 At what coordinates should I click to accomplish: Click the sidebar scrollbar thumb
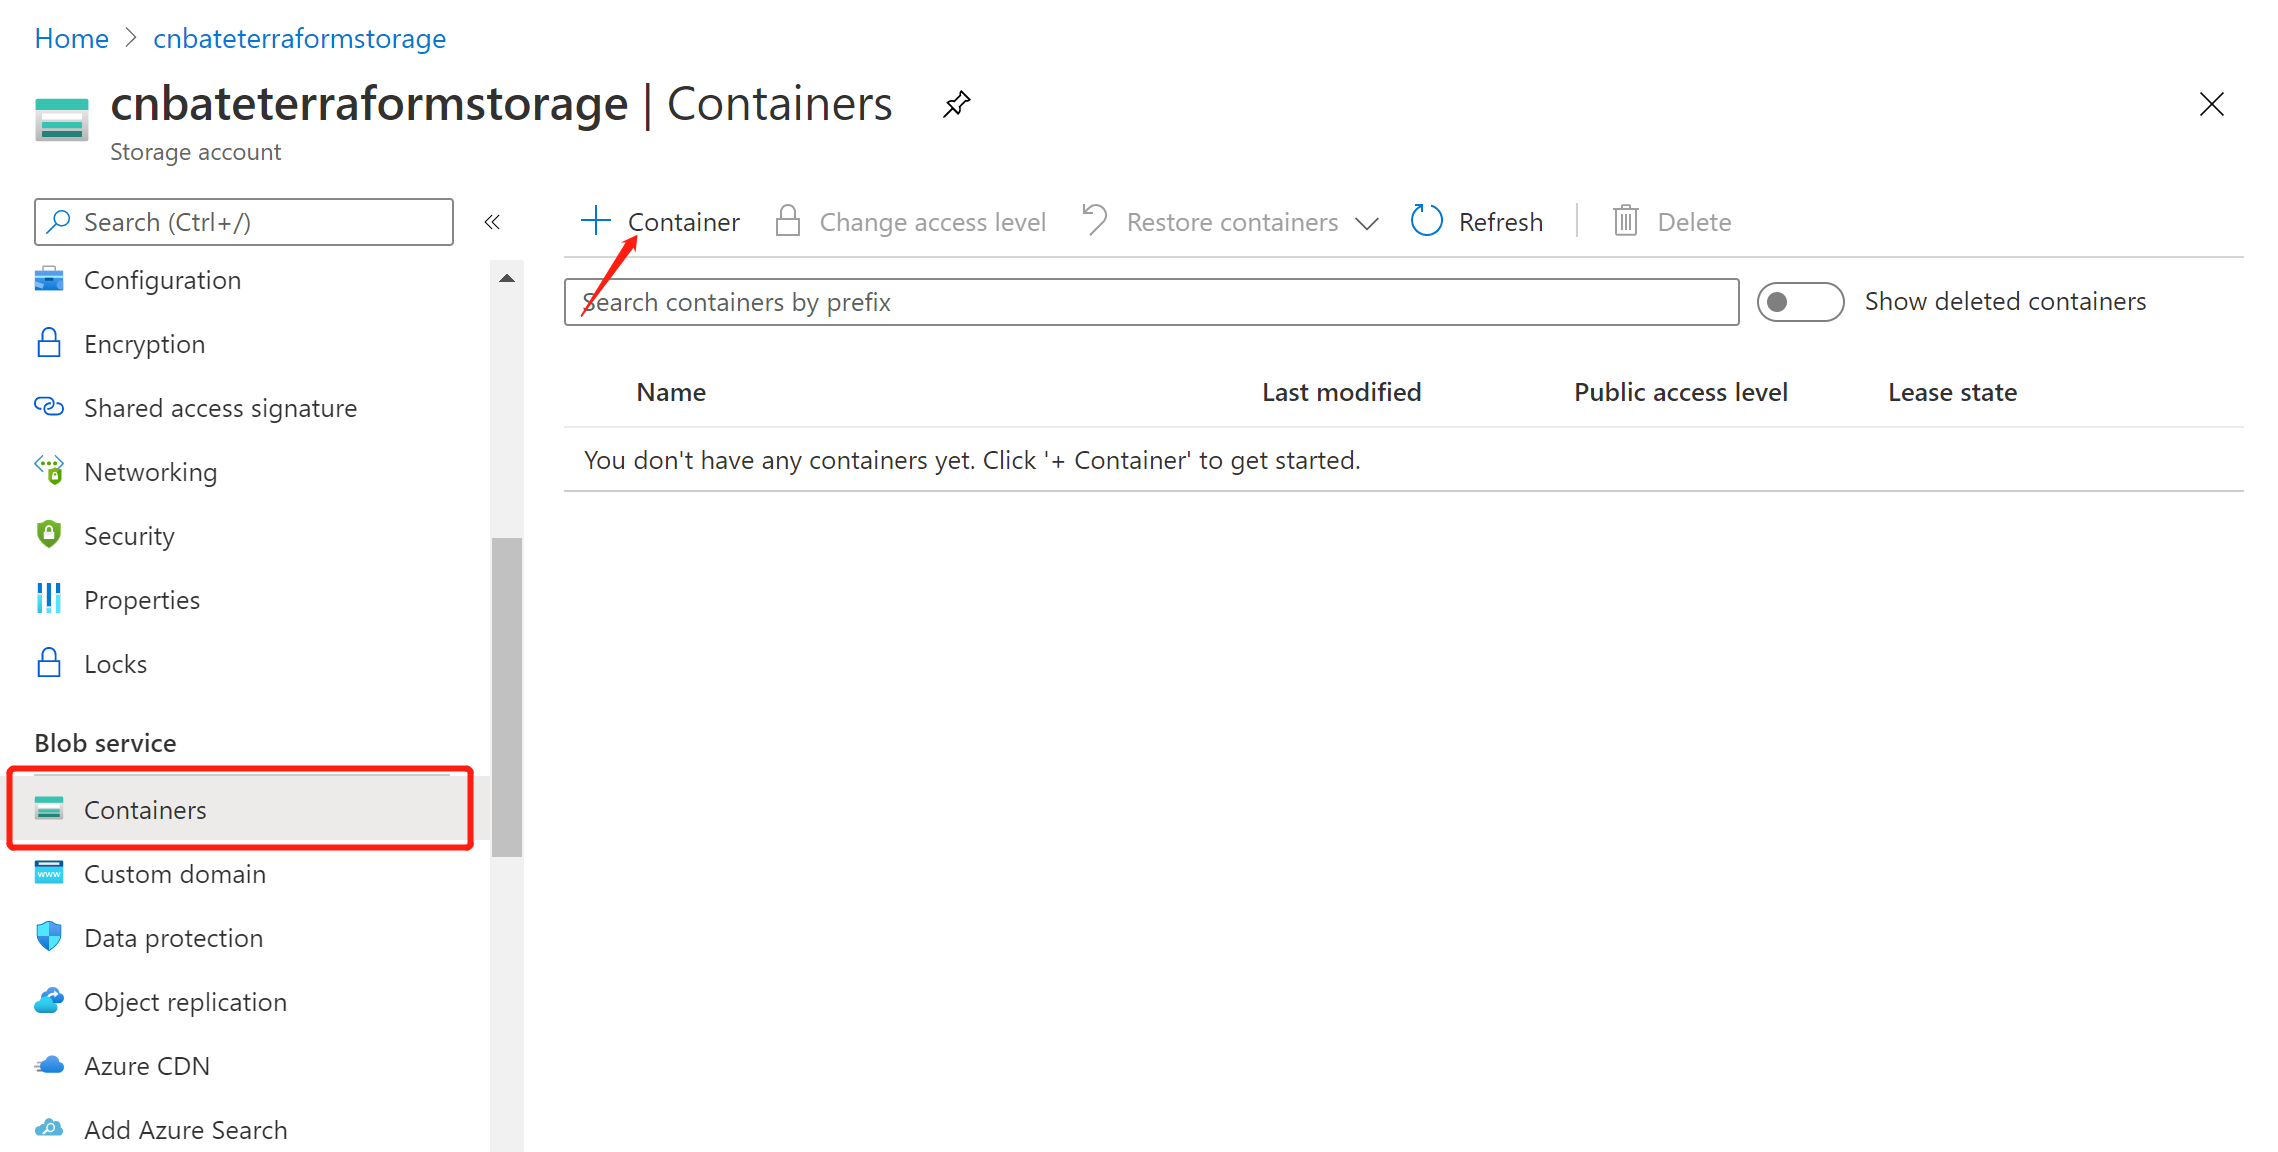507,697
